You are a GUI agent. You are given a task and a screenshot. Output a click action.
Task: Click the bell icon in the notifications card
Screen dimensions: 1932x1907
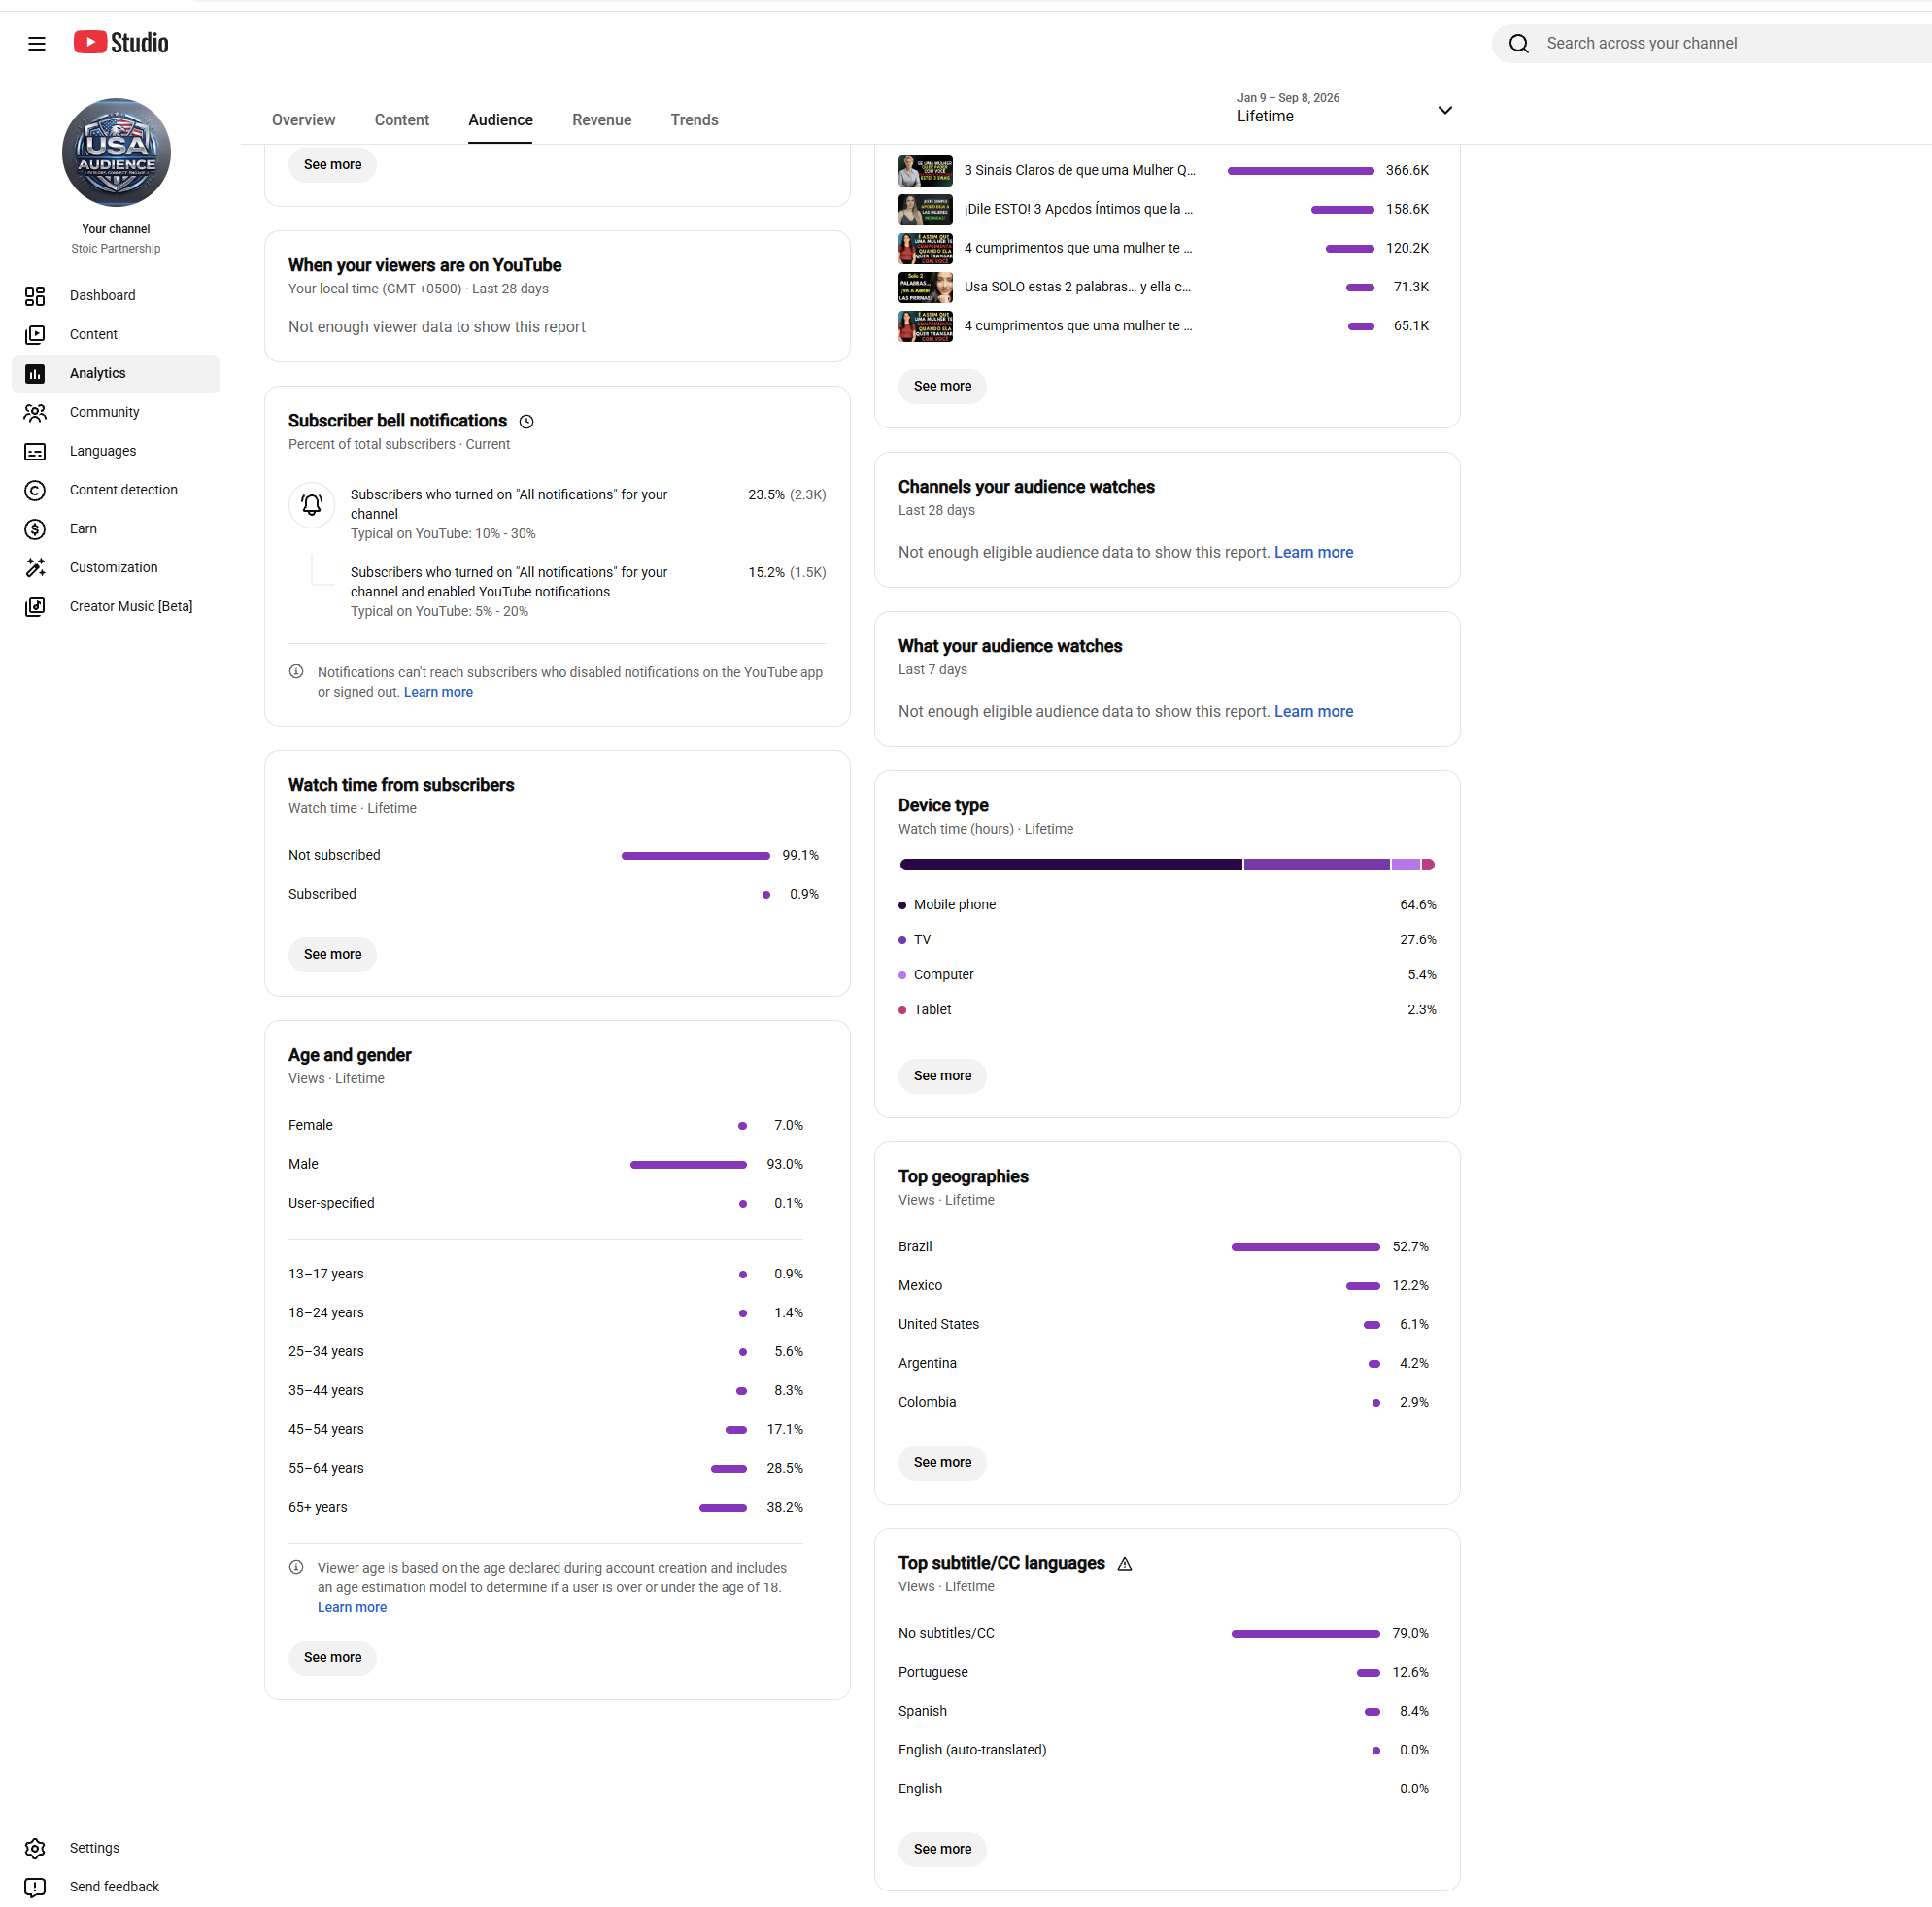(312, 506)
